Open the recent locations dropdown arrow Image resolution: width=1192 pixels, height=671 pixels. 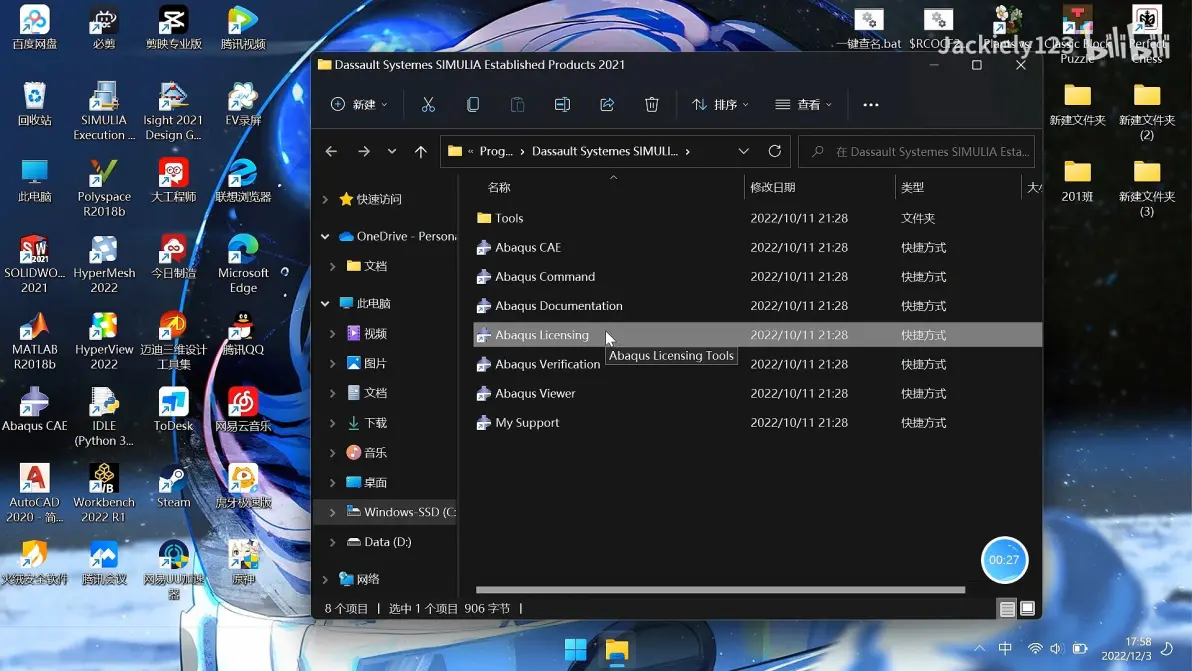tap(392, 151)
